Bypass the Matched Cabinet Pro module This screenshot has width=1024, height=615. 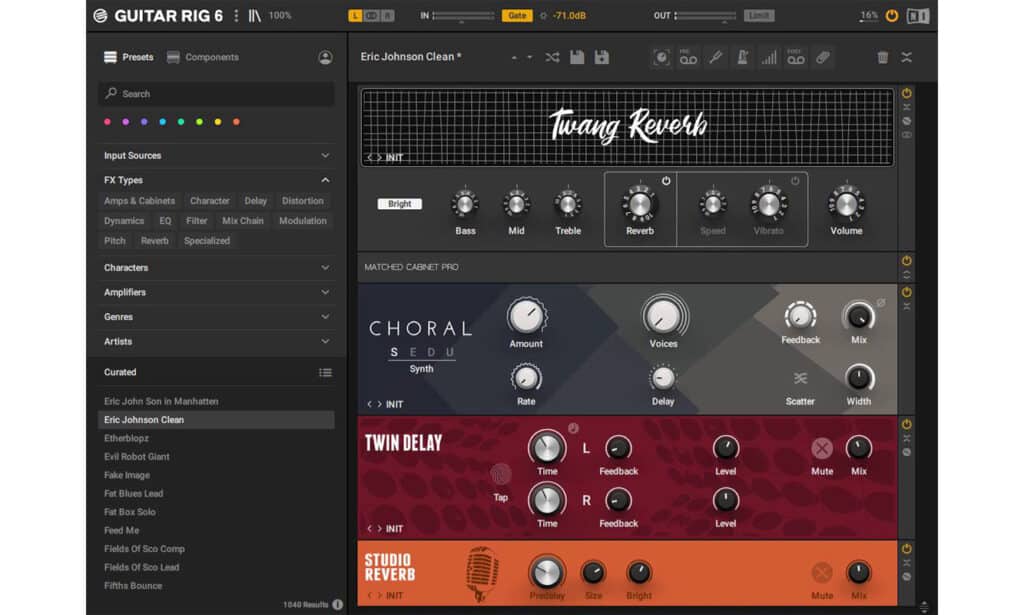[906, 260]
